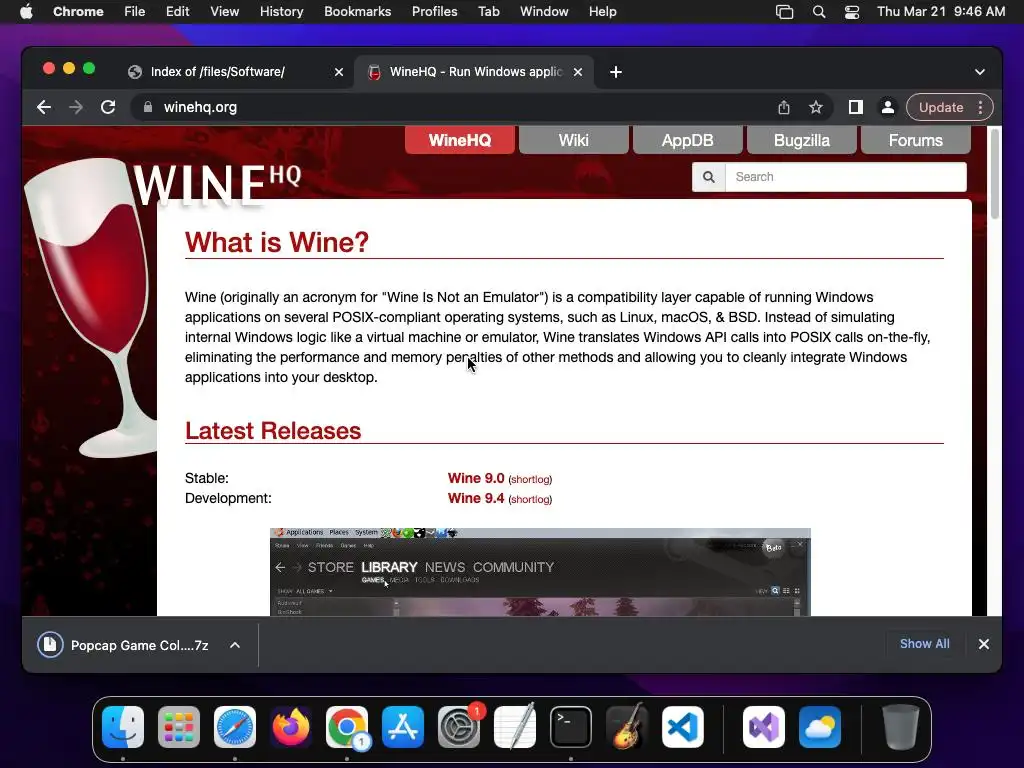Show All downloads
Screen dimensions: 1024x768
click(x=925, y=644)
